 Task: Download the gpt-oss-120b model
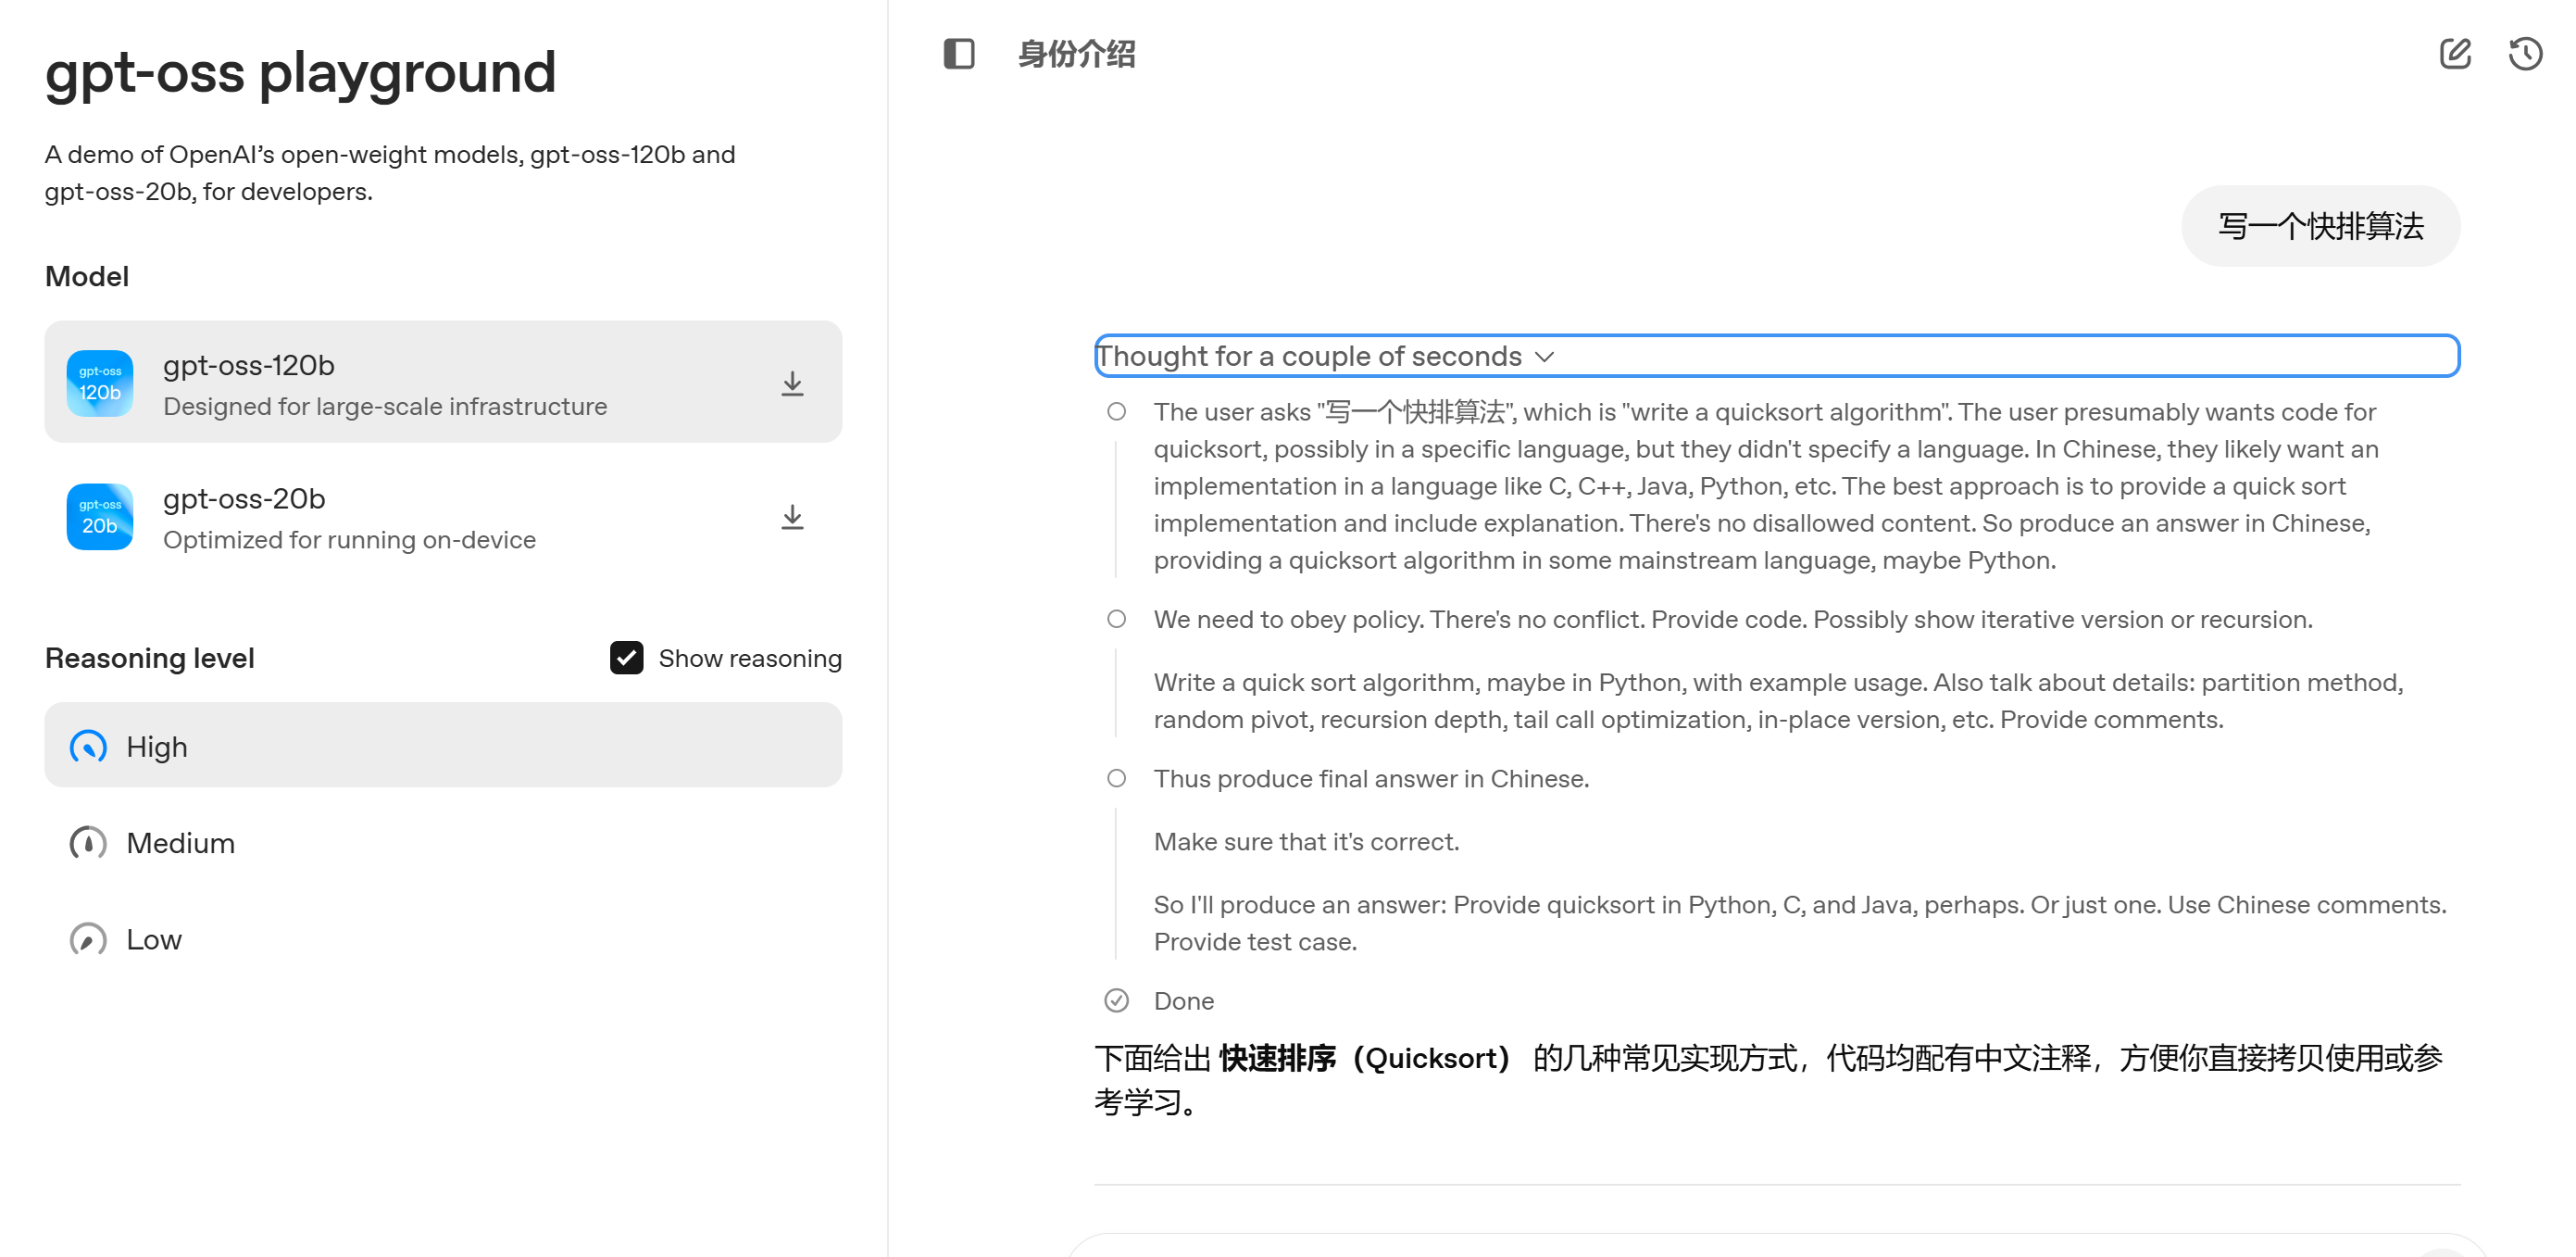tap(792, 384)
